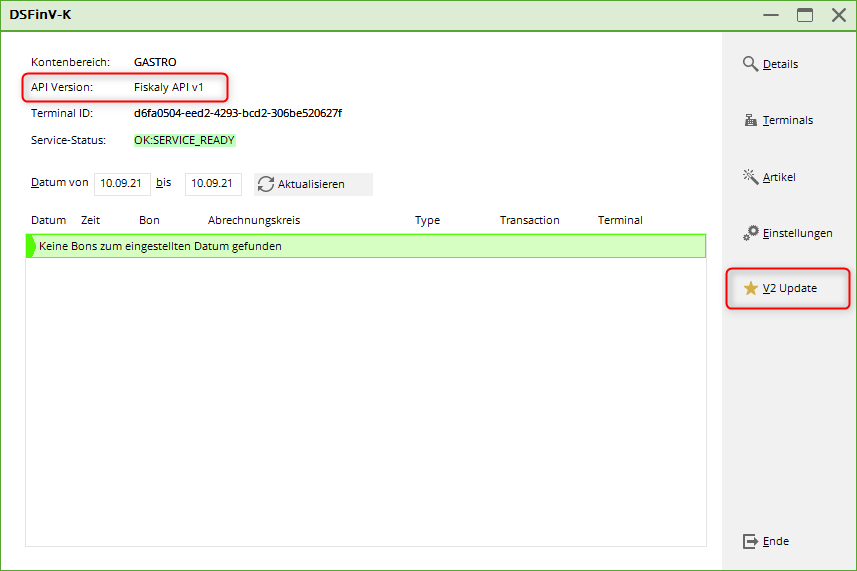Click the refresh arrows icon on Aktualisieren
Screen dimensions: 857x571
266,184
